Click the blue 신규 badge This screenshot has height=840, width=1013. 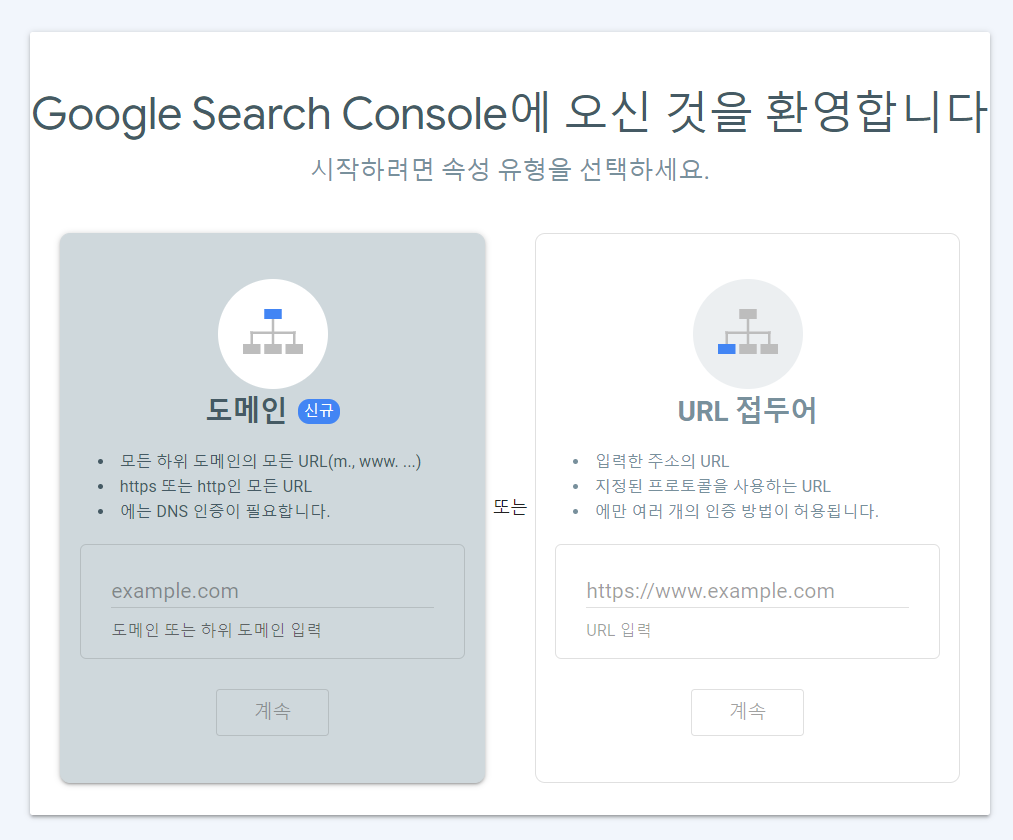pos(319,411)
